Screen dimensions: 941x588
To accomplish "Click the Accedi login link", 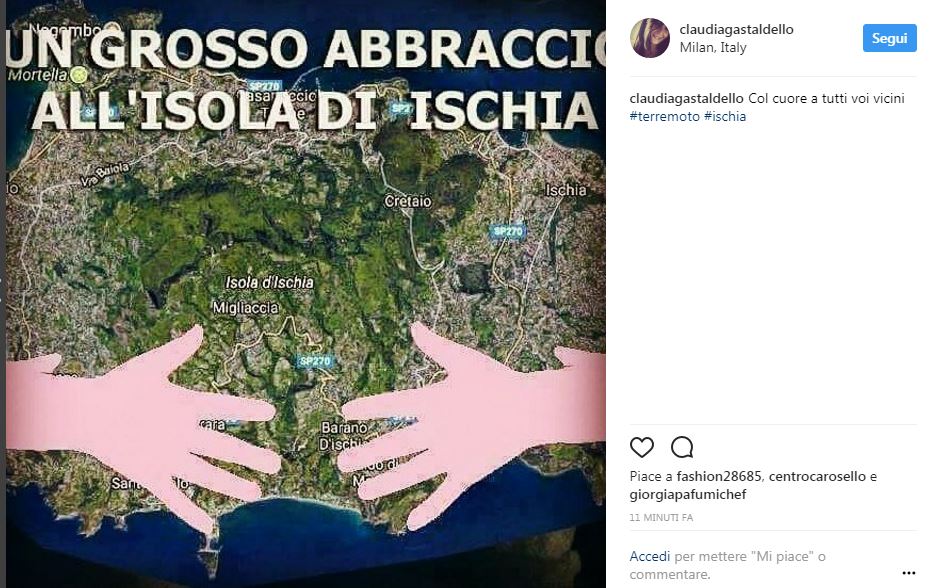I will click(x=649, y=556).
